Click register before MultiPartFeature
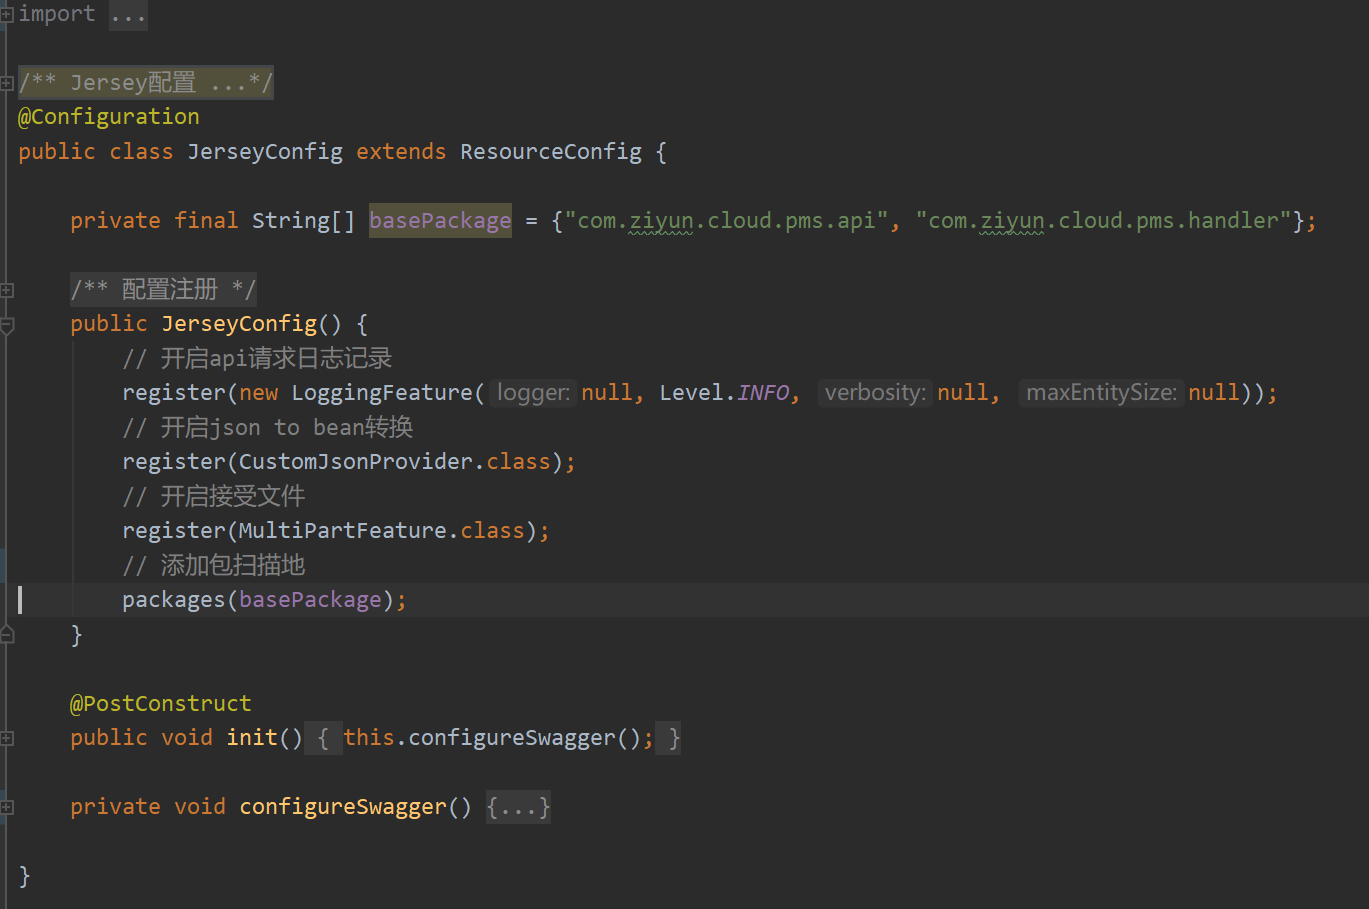 (174, 531)
